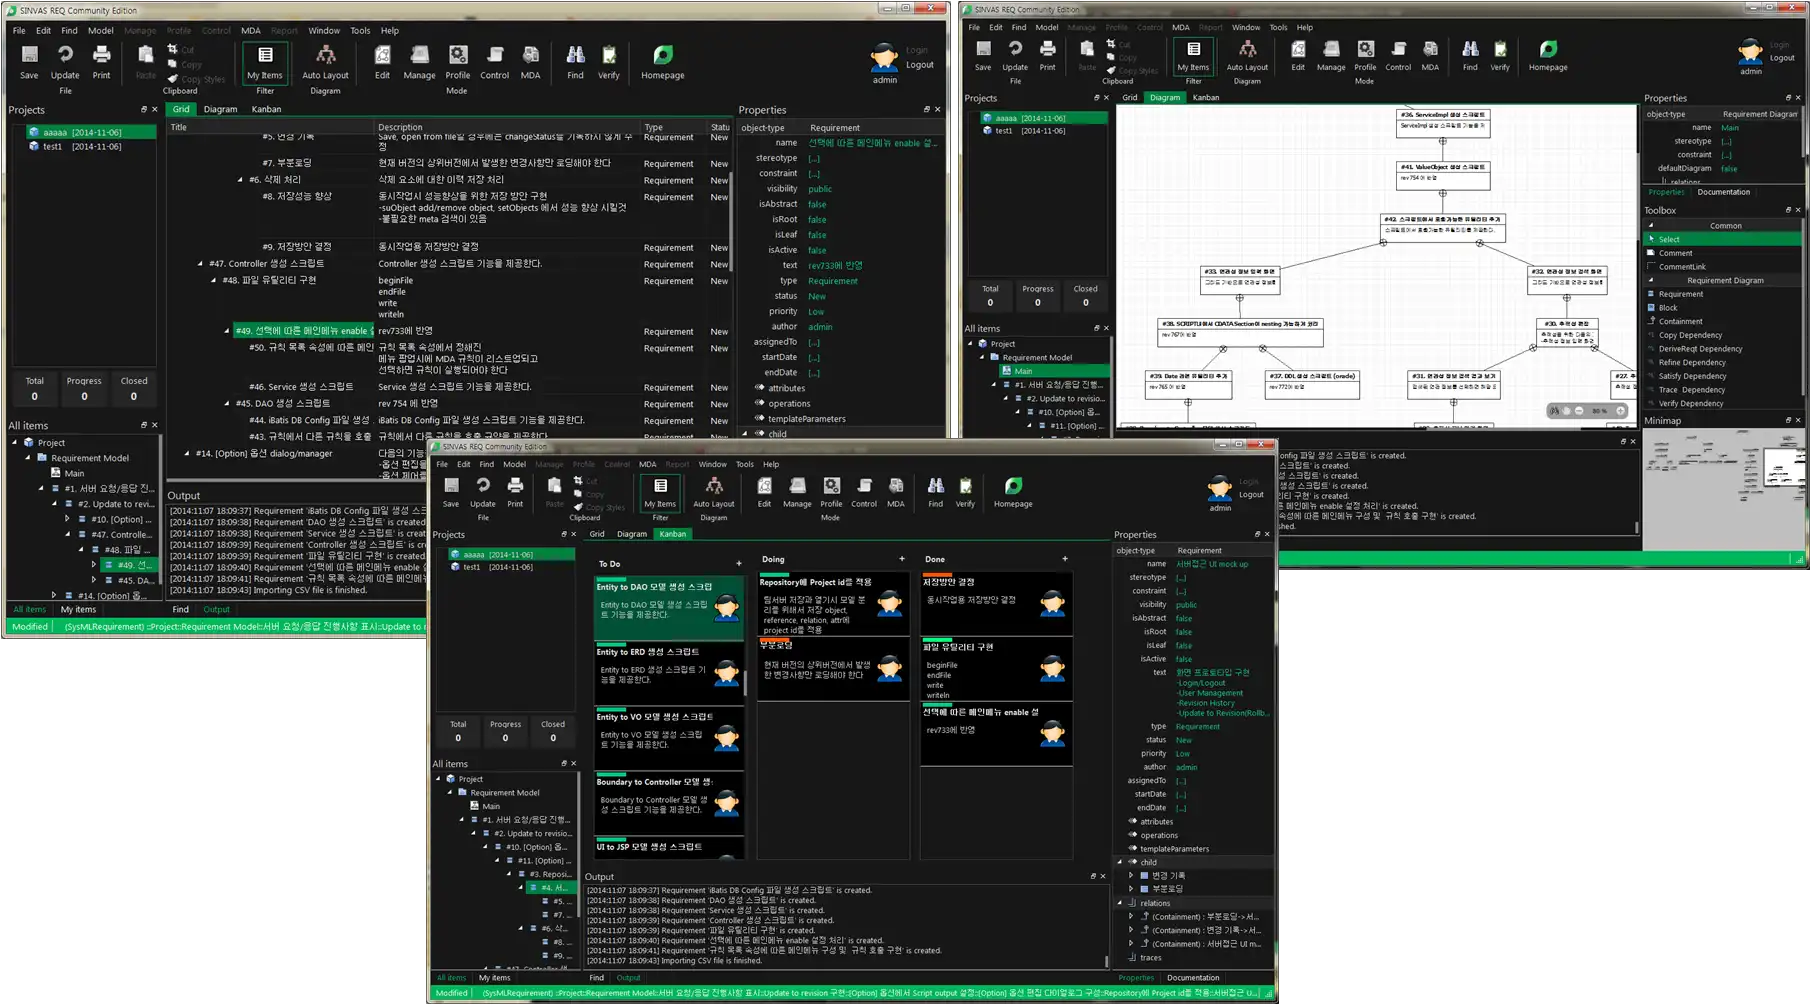
Task: Collapse #47. Controller row in Grid table
Action: (200, 264)
